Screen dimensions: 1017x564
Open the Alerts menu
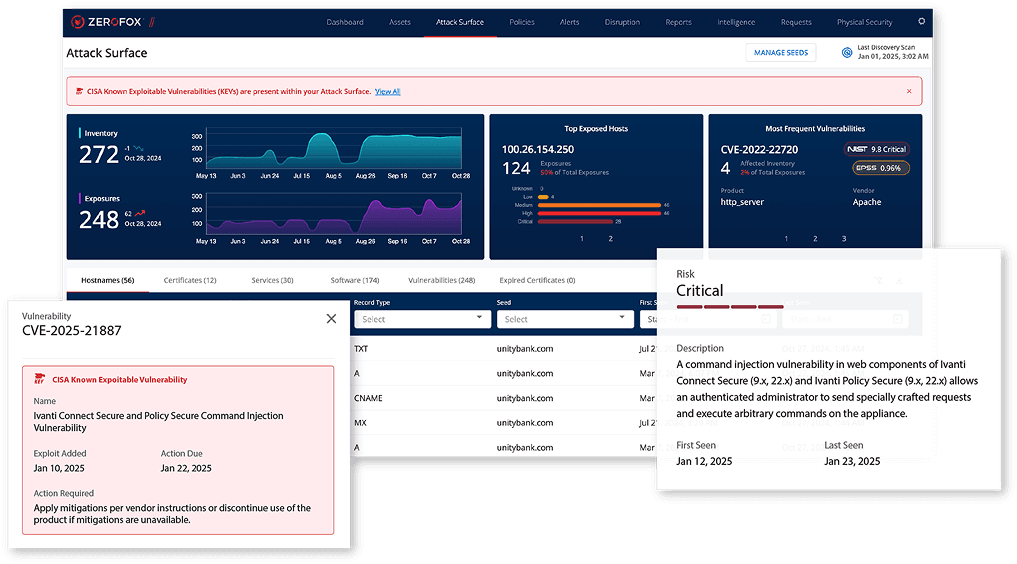pos(569,22)
